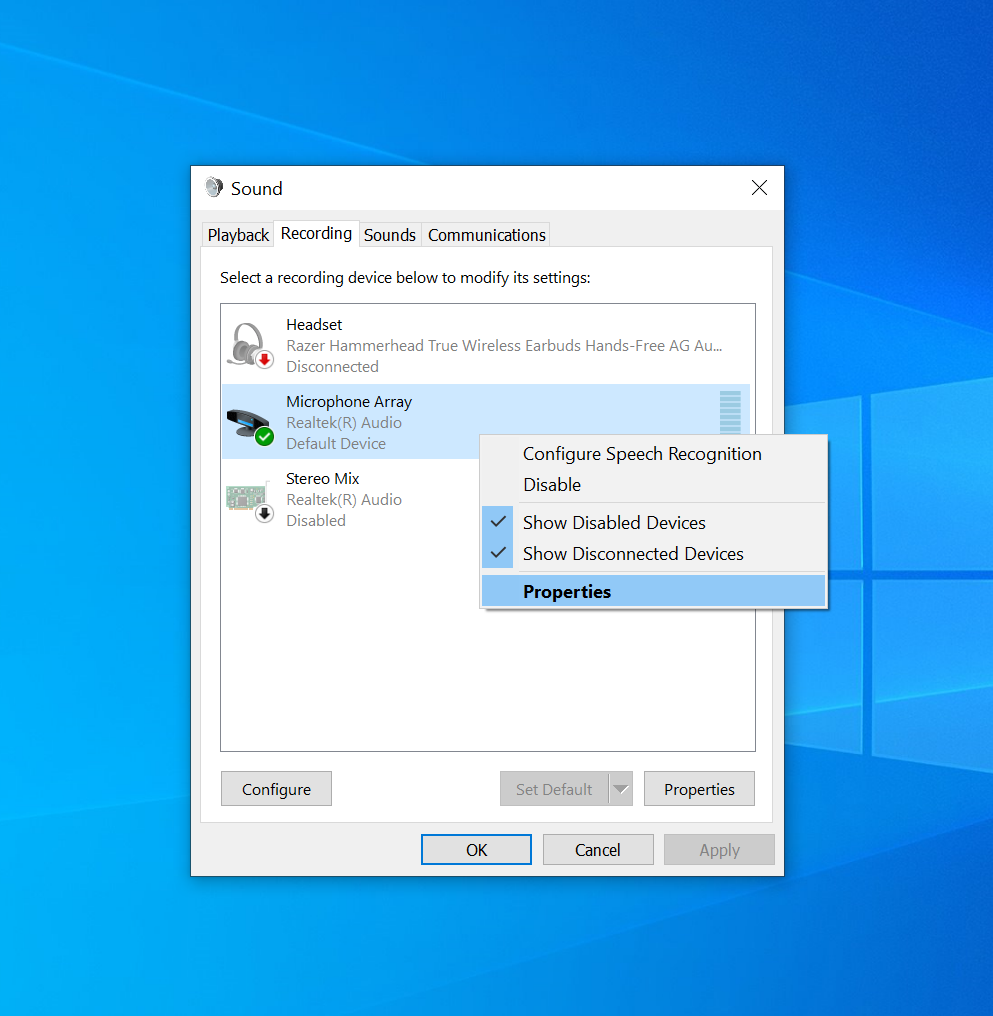This screenshot has width=993, height=1016.
Task: Close the Sound dialog window
Action: point(759,188)
